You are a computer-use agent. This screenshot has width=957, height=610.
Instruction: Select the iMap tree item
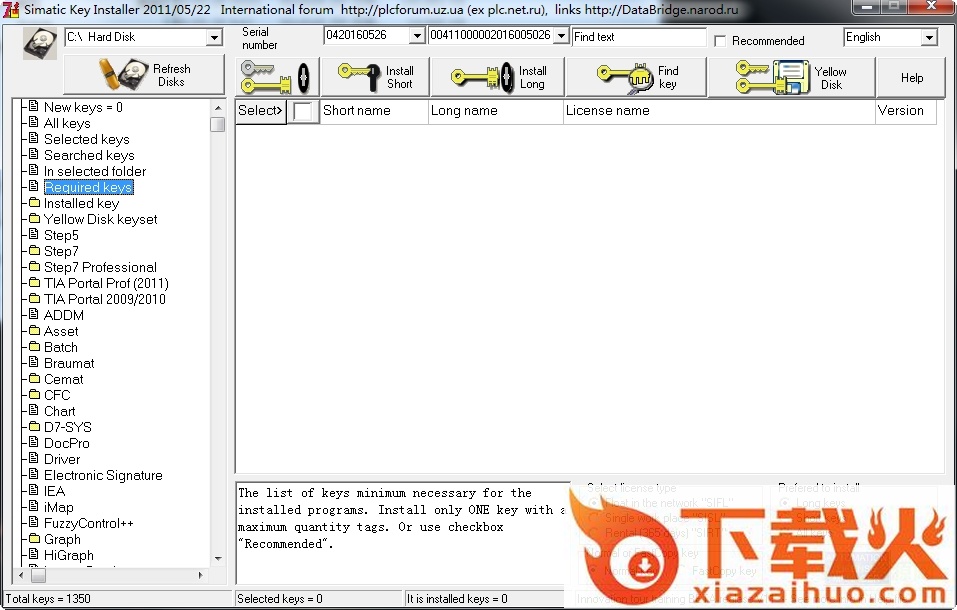[59, 507]
